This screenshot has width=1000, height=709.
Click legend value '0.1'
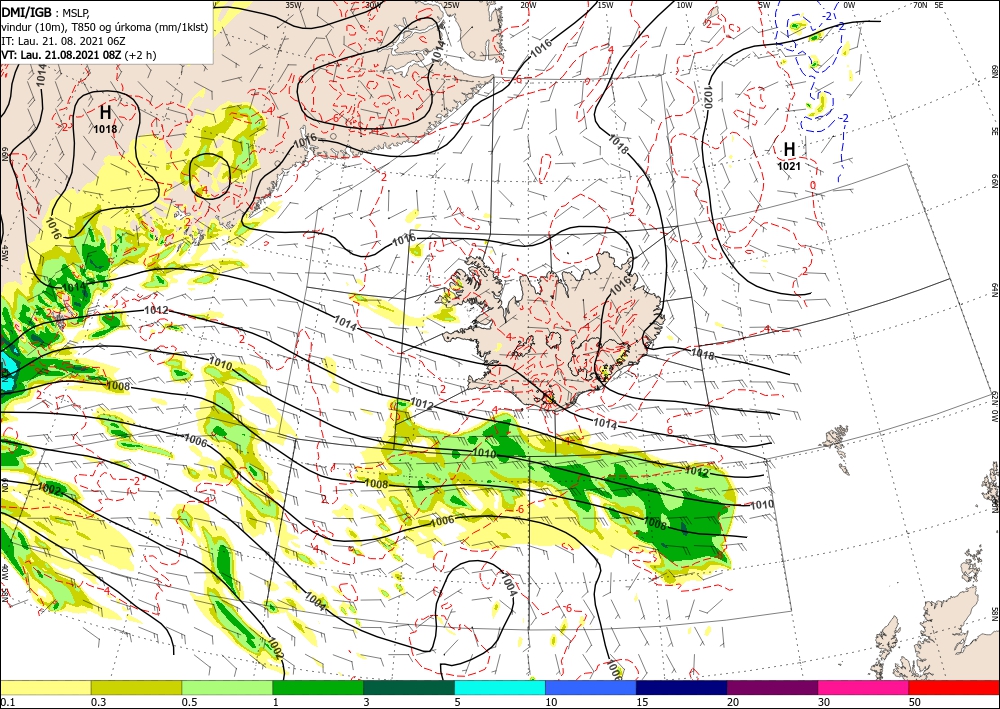click(6, 703)
